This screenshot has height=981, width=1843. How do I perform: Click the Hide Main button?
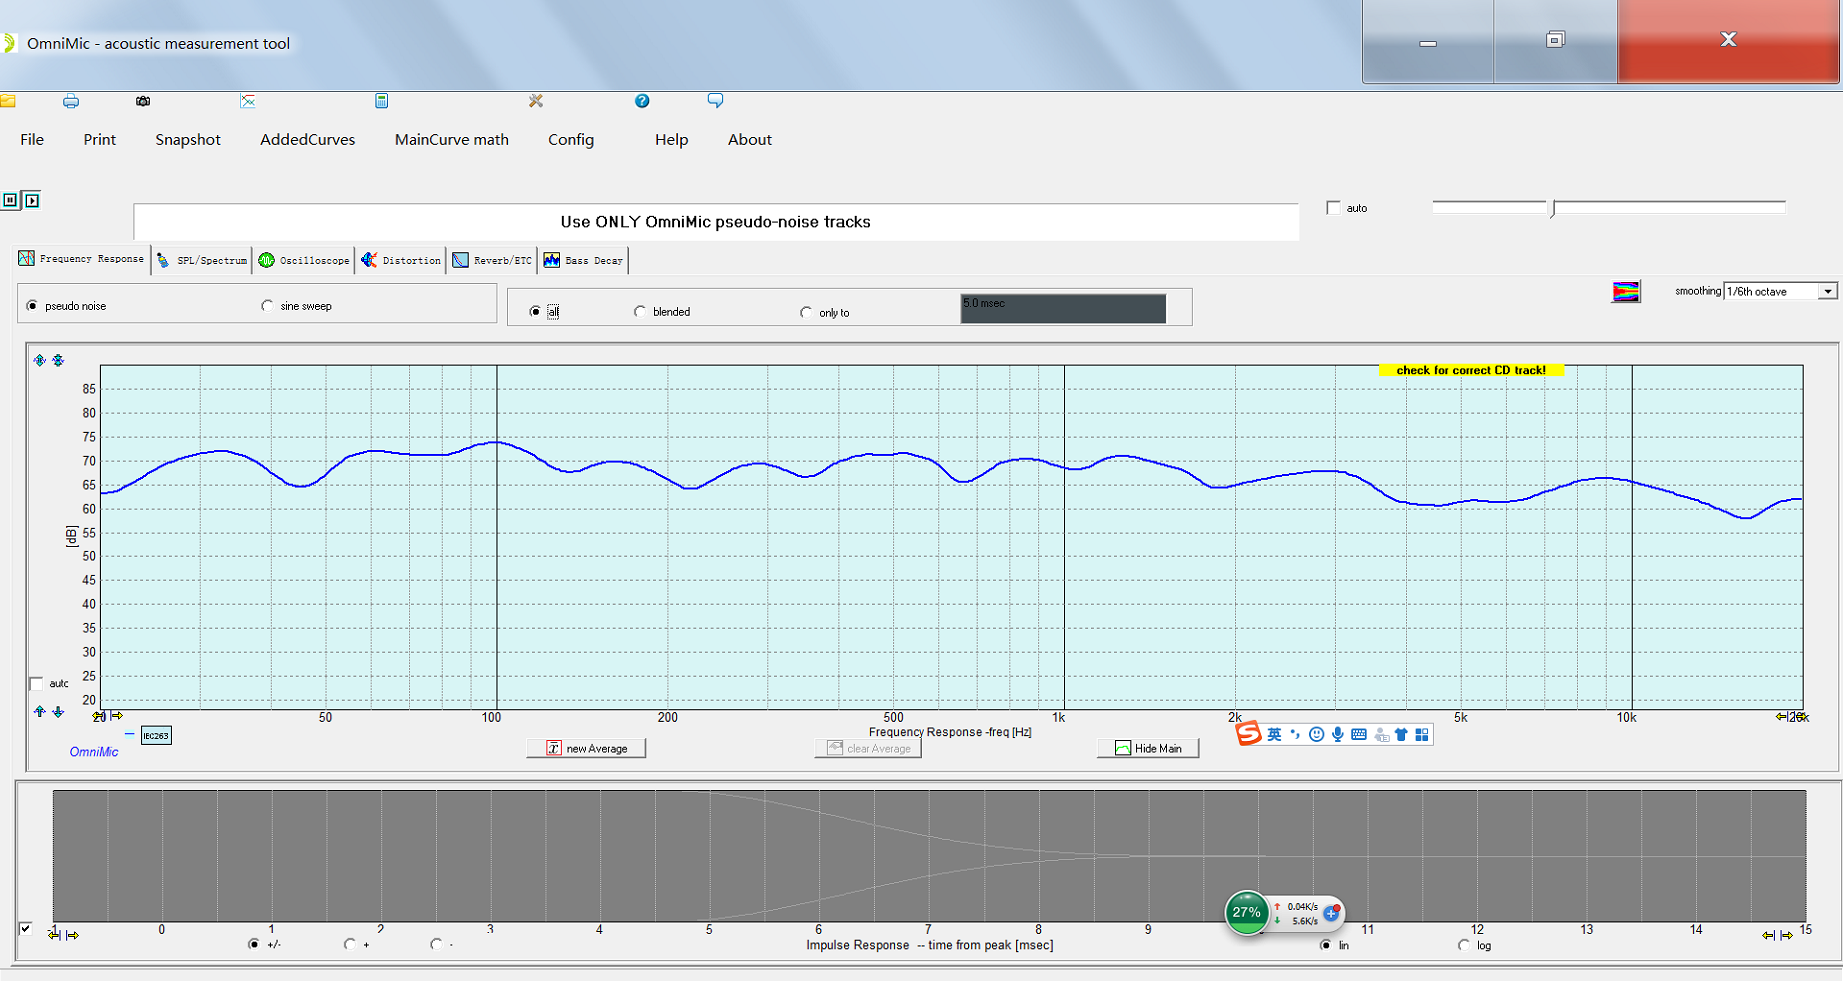click(x=1148, y=748)
